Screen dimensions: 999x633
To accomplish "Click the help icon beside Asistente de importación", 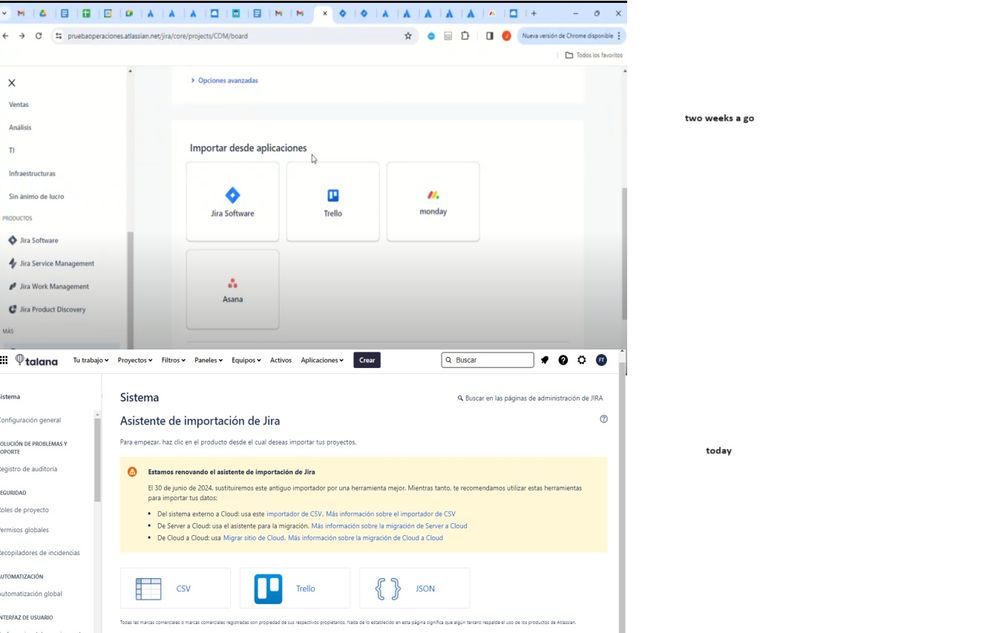I will tap(603, 419).
